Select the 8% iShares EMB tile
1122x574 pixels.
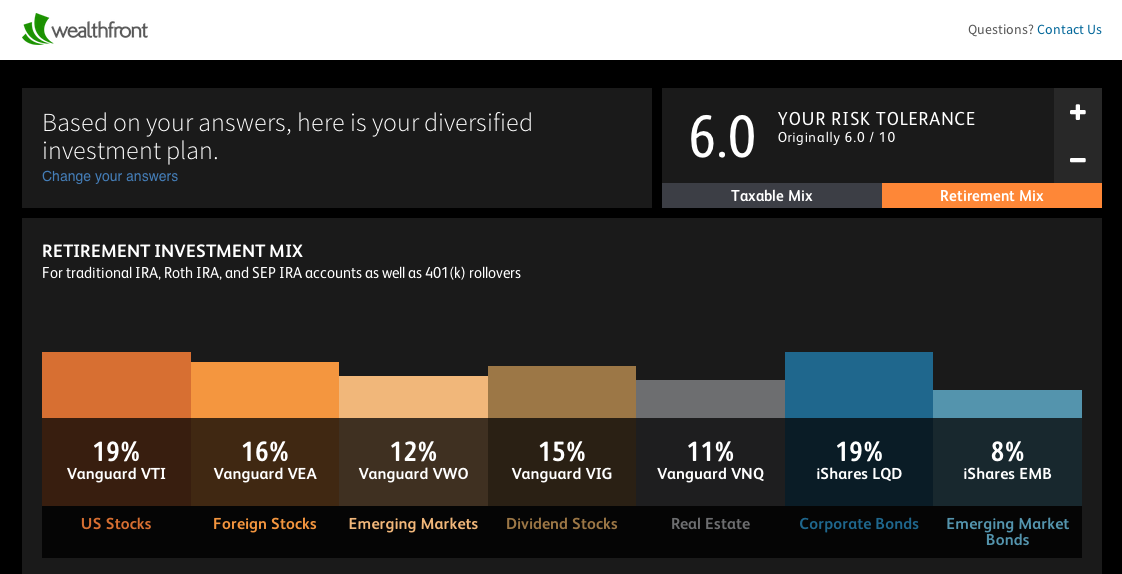tap(1008, 462)
